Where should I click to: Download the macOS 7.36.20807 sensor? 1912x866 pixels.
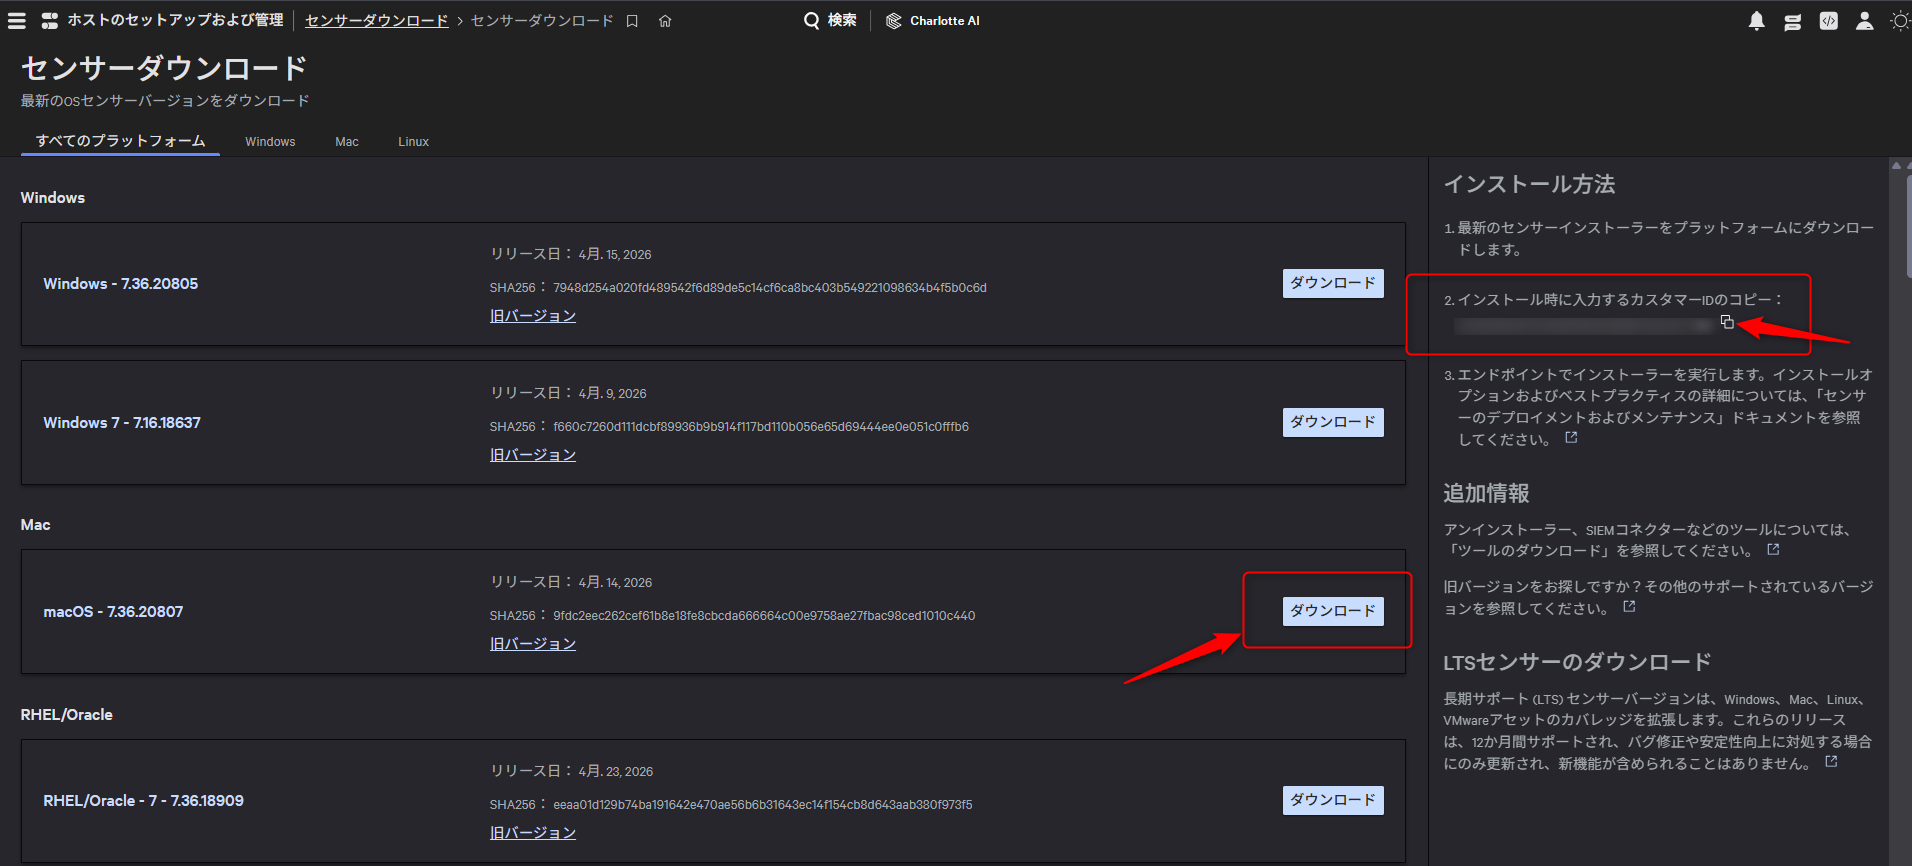[1332, 611]
